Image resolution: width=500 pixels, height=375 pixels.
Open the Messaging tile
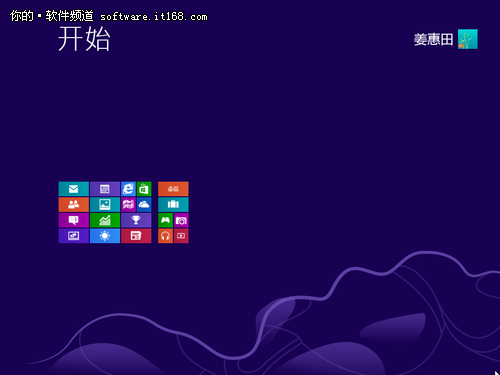[74, 220]
